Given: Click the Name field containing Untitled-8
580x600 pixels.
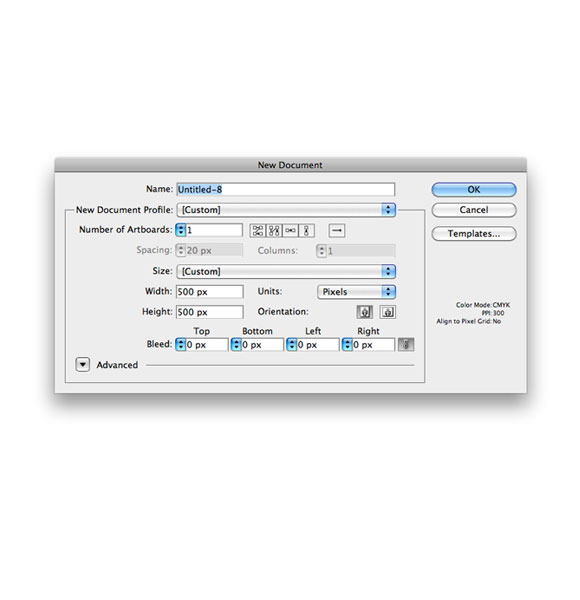Looking at the screenshot, I should point(285,189).
